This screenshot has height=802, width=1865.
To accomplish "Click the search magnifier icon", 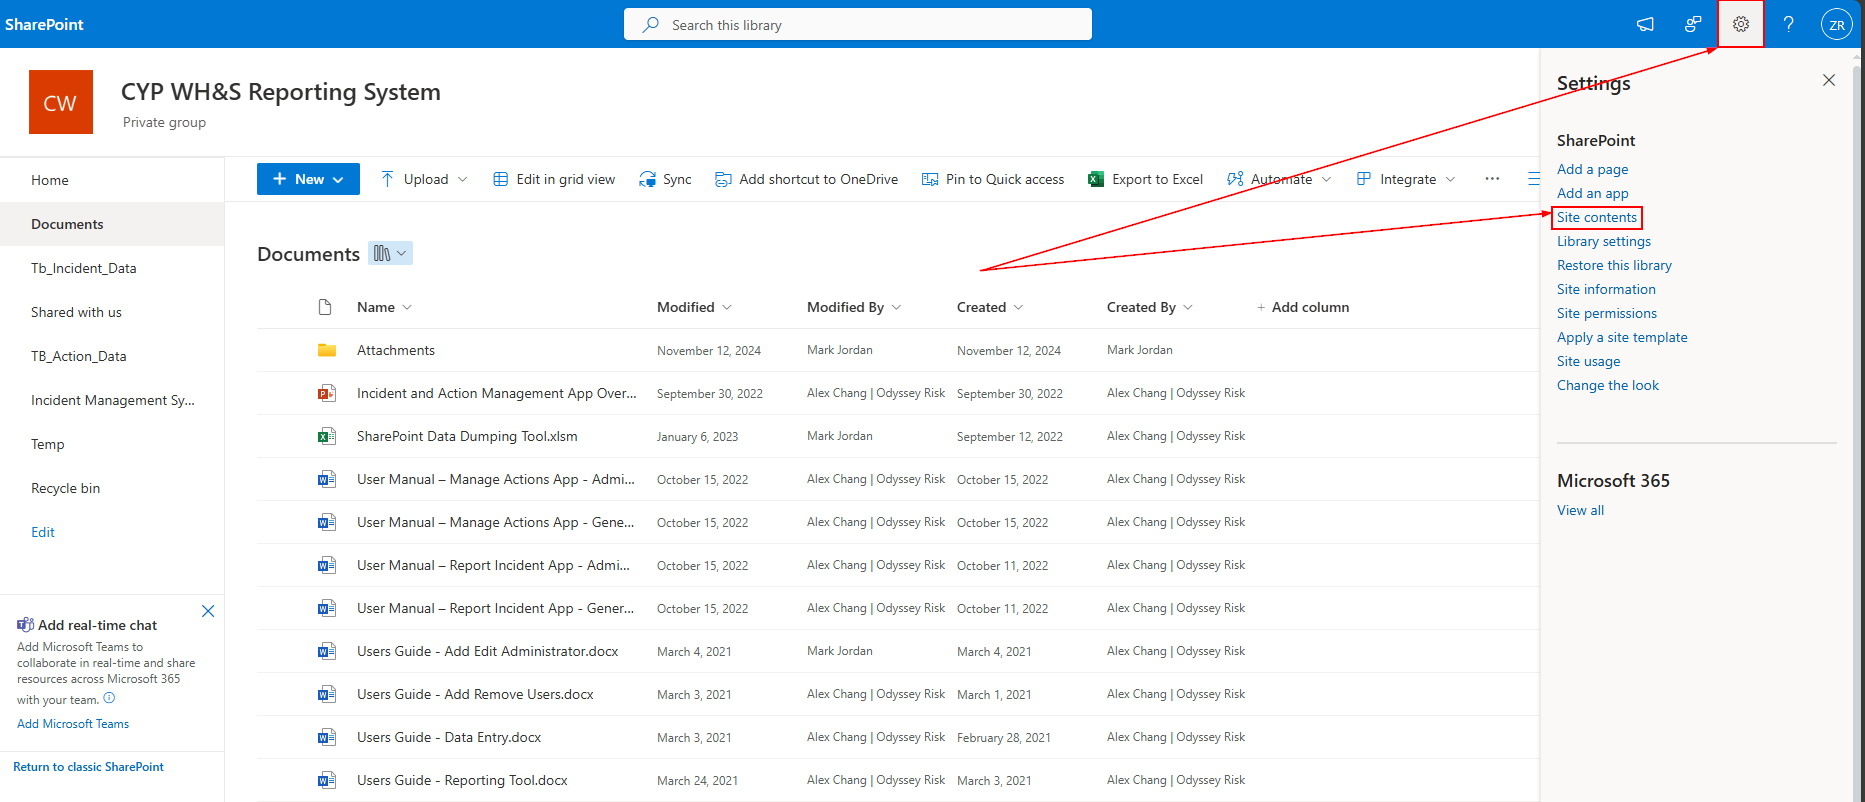I will pyautogui.click(x=651, y=24).
